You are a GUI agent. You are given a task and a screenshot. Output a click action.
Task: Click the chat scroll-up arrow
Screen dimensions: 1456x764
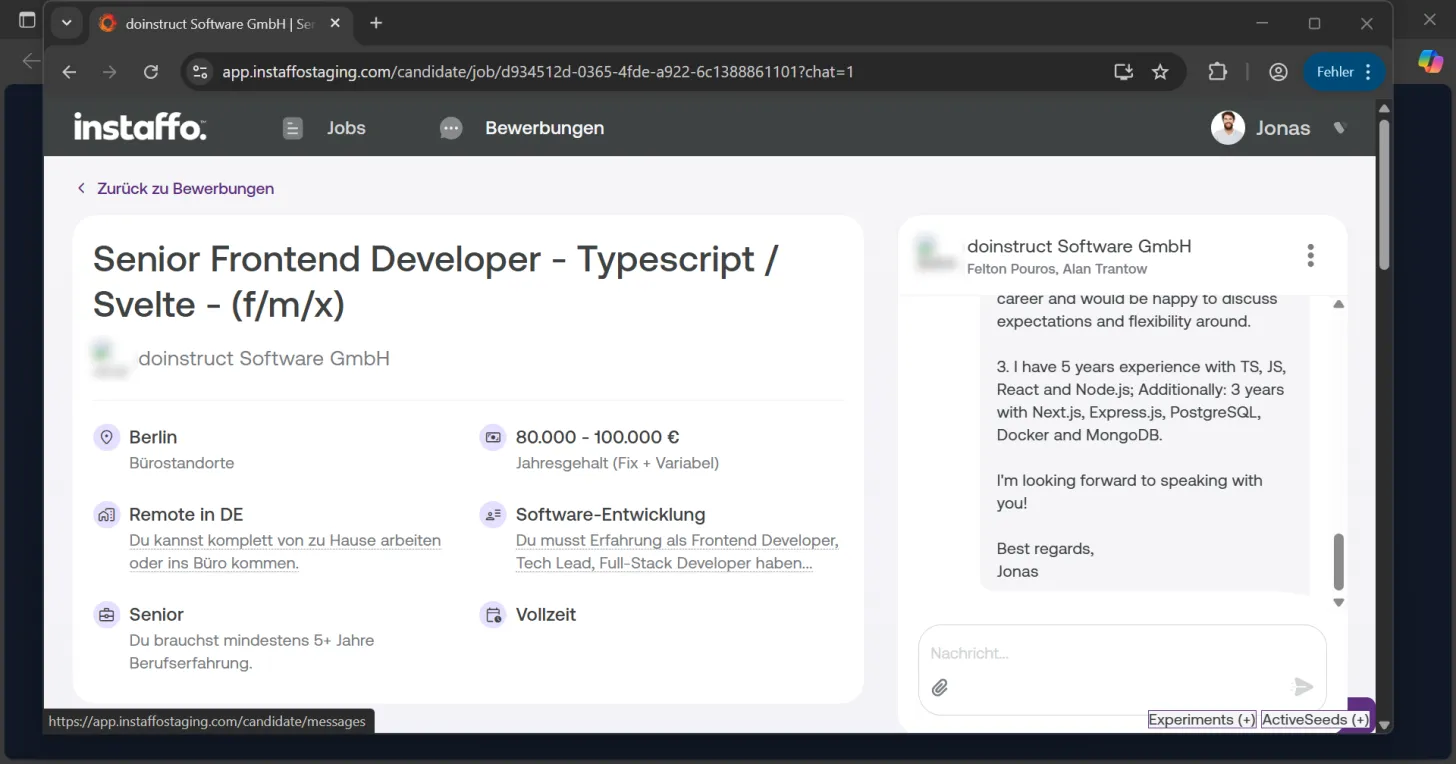tap(1339, 304)
